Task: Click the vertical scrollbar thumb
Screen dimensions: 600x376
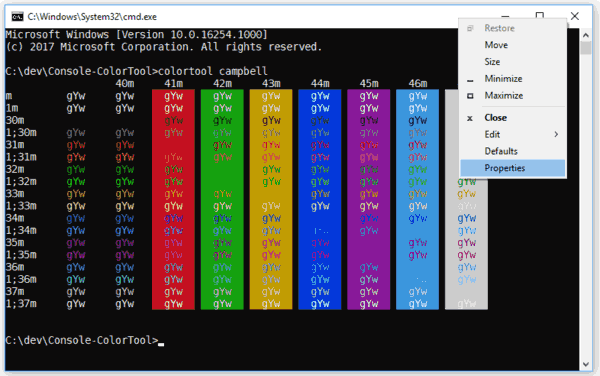Action: coord(586,48)
